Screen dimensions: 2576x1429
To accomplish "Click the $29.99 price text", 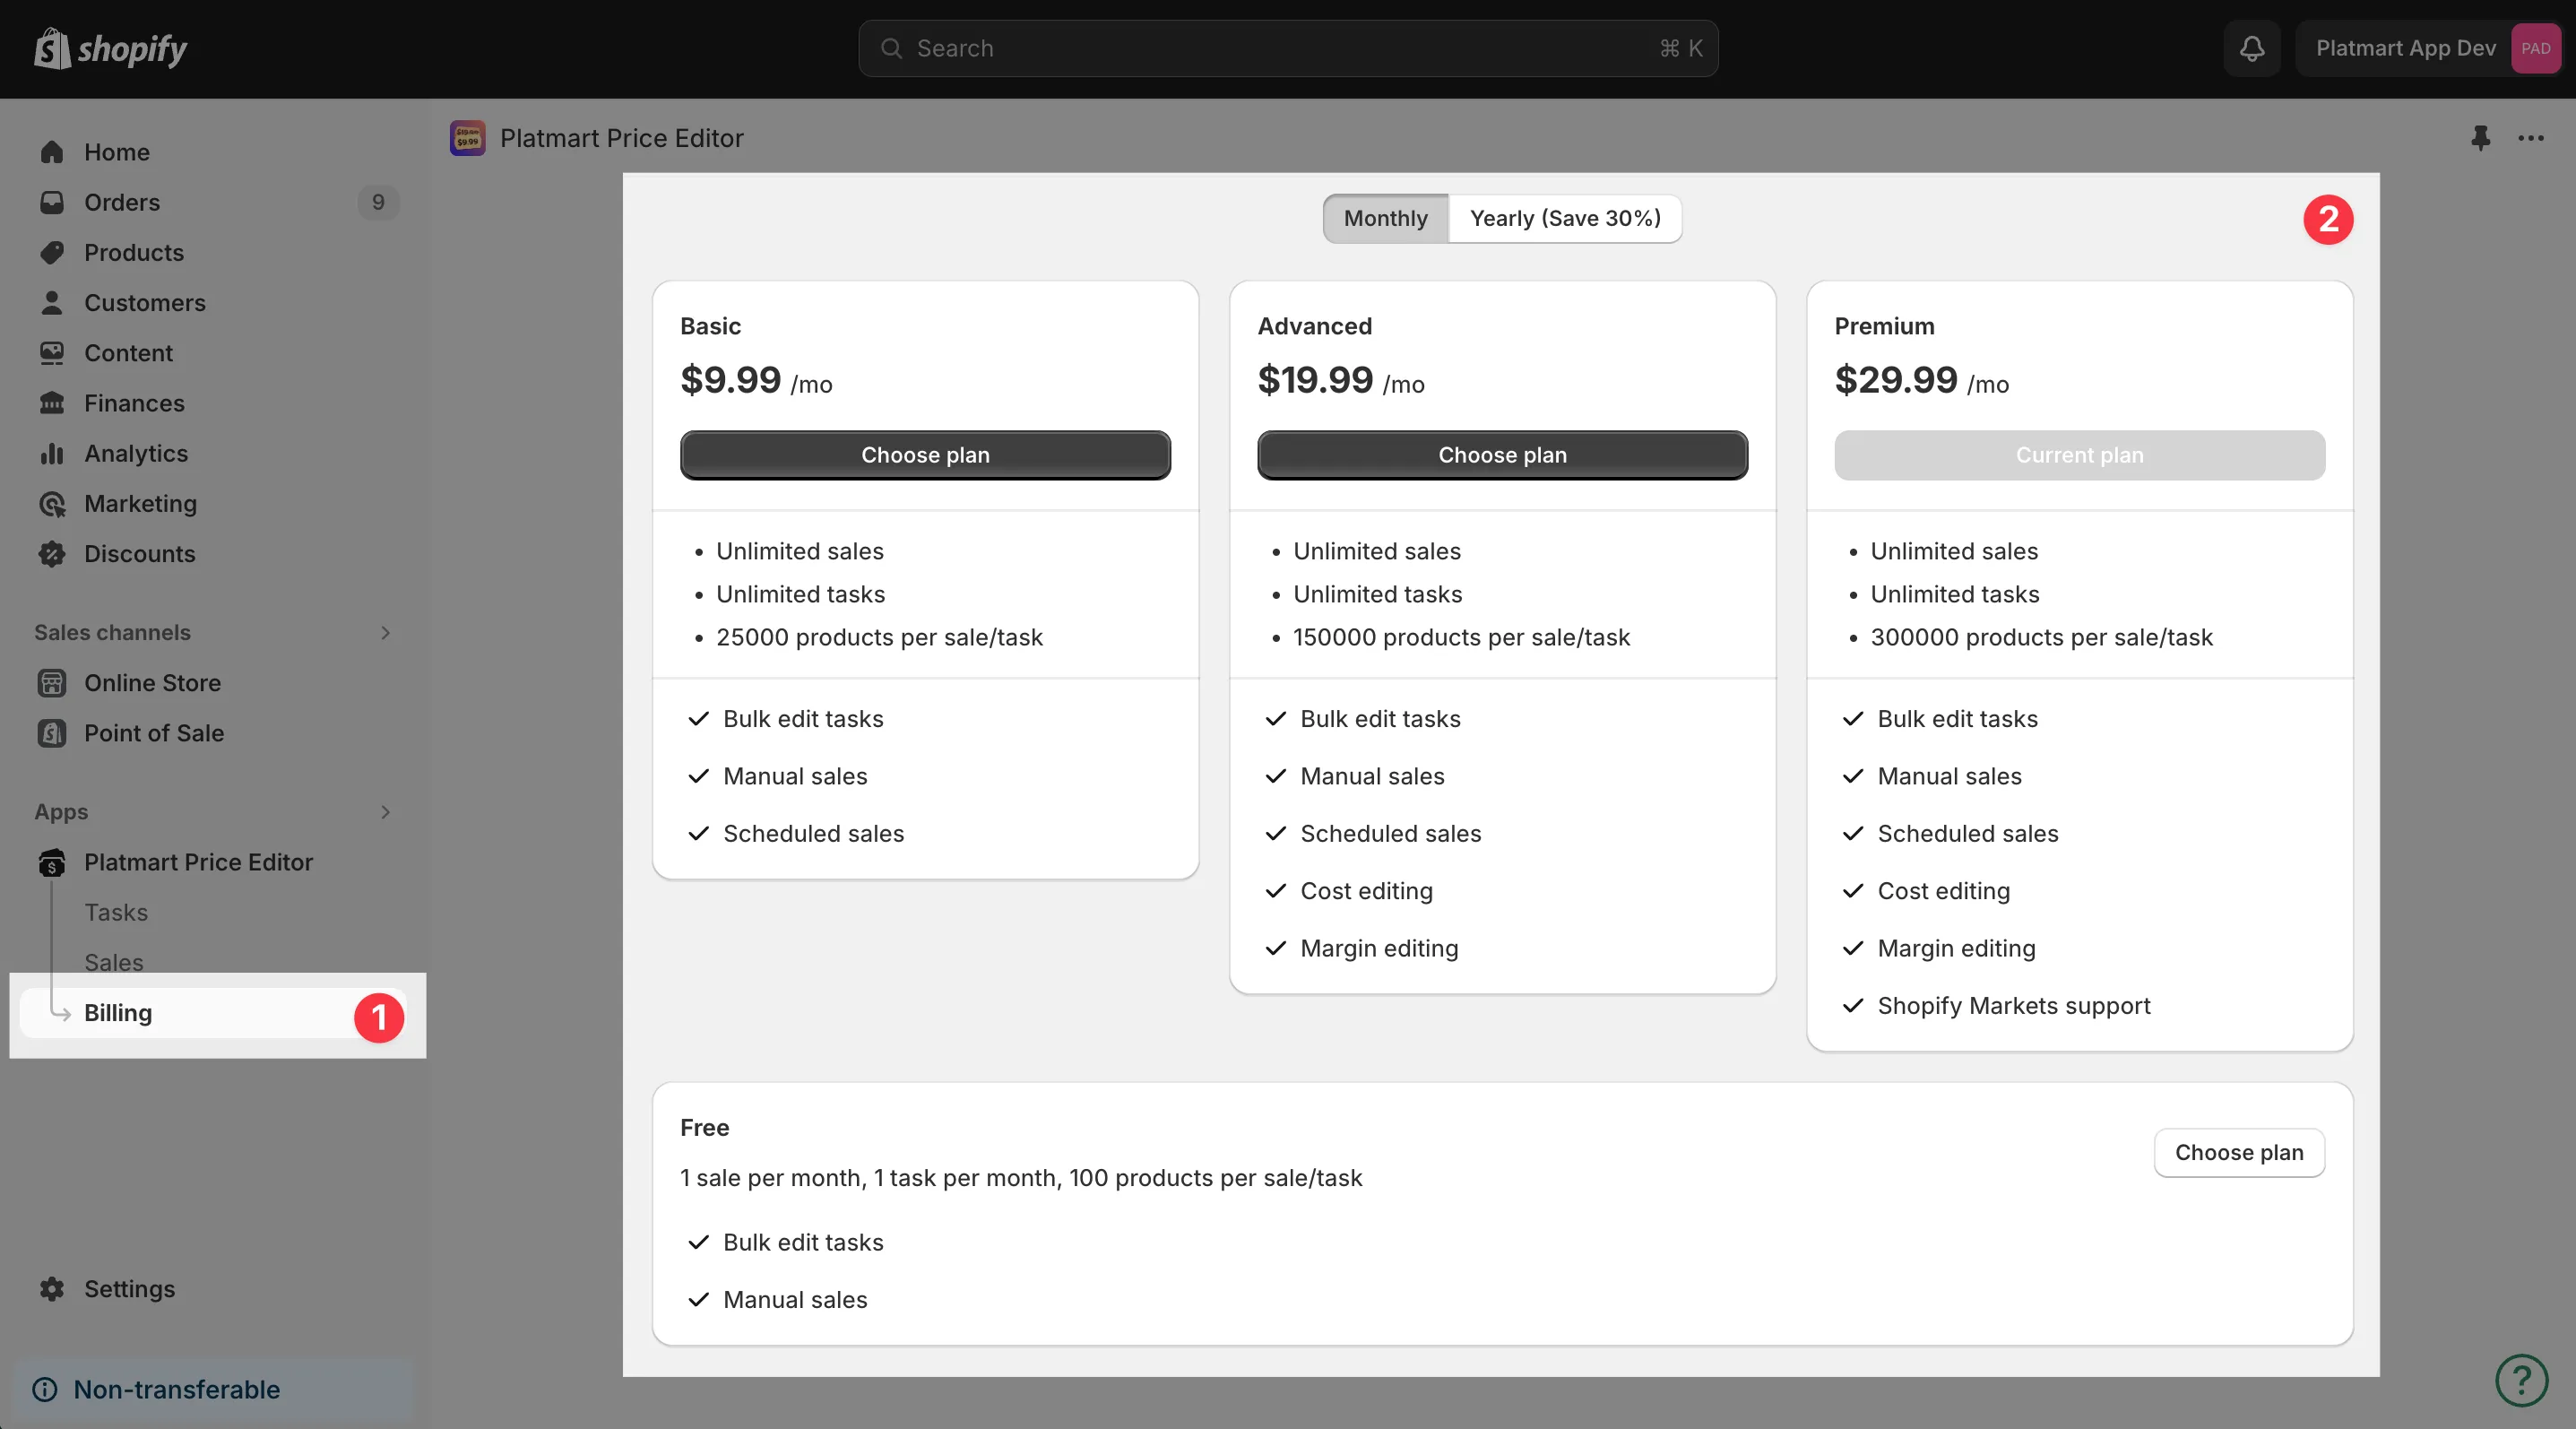I will 1896,380.
